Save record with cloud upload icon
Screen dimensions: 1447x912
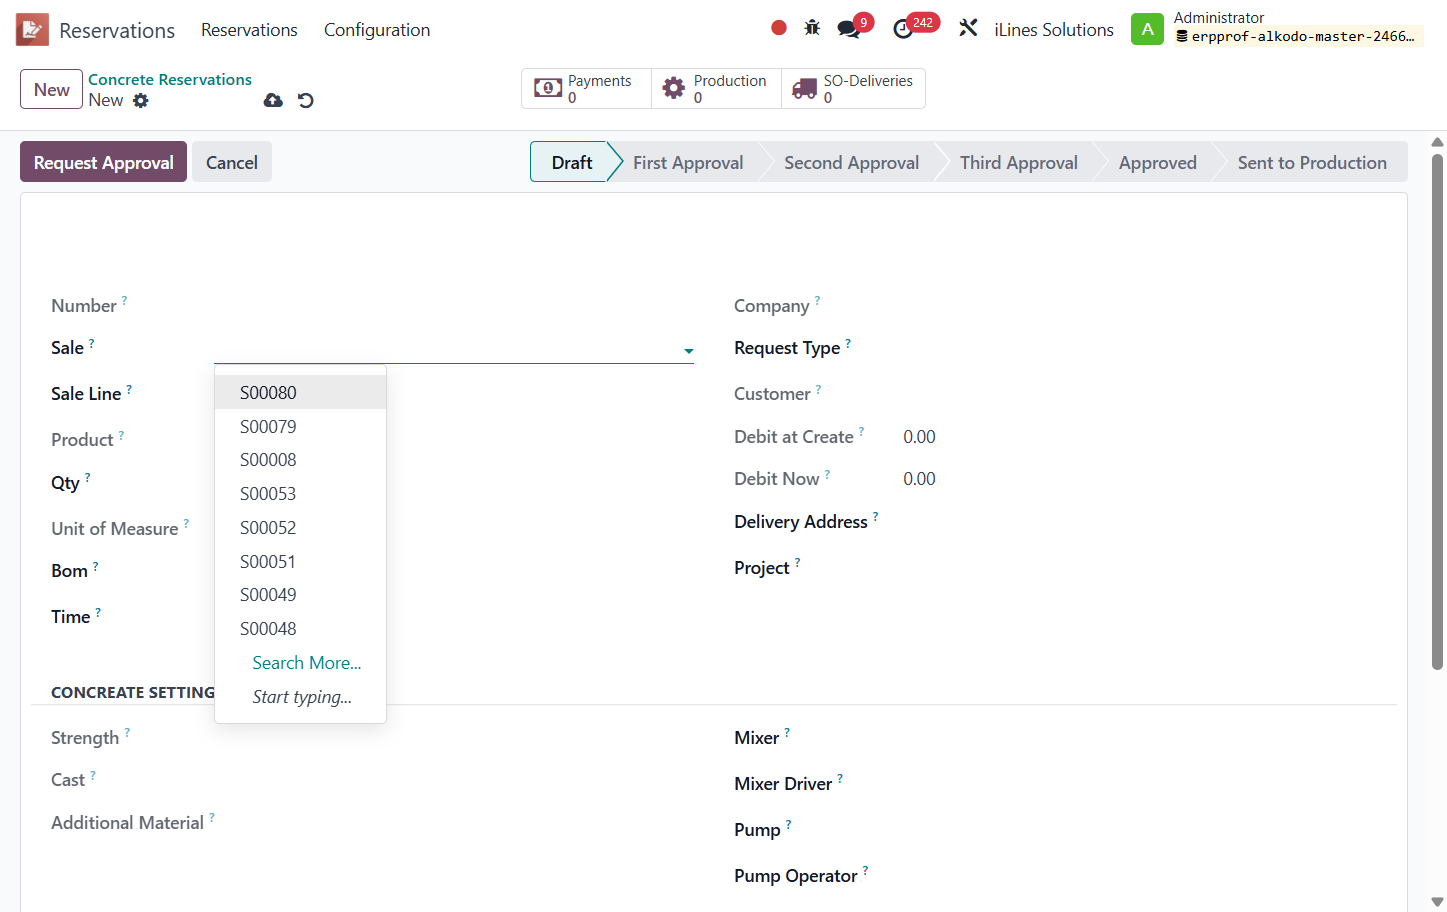[x=273, y=100]
